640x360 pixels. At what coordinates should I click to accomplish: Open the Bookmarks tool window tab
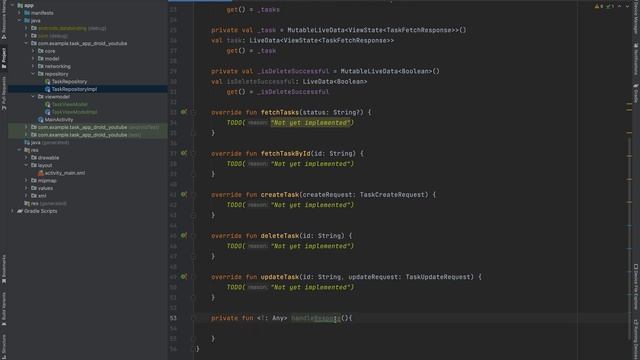click(4, 269)
